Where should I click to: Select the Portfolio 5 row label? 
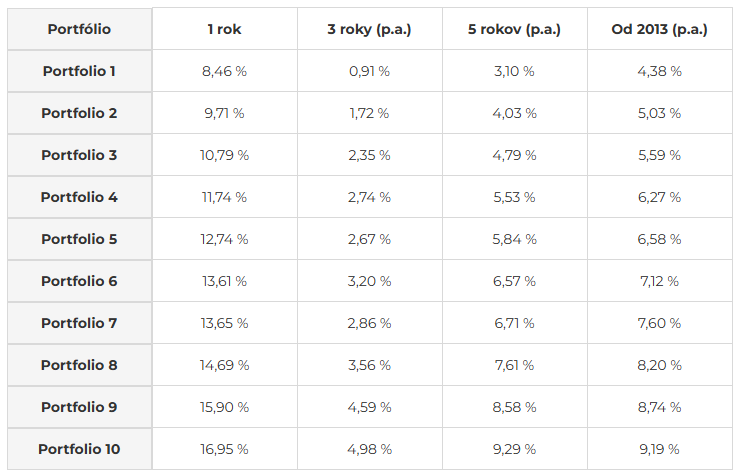(79, 239)
